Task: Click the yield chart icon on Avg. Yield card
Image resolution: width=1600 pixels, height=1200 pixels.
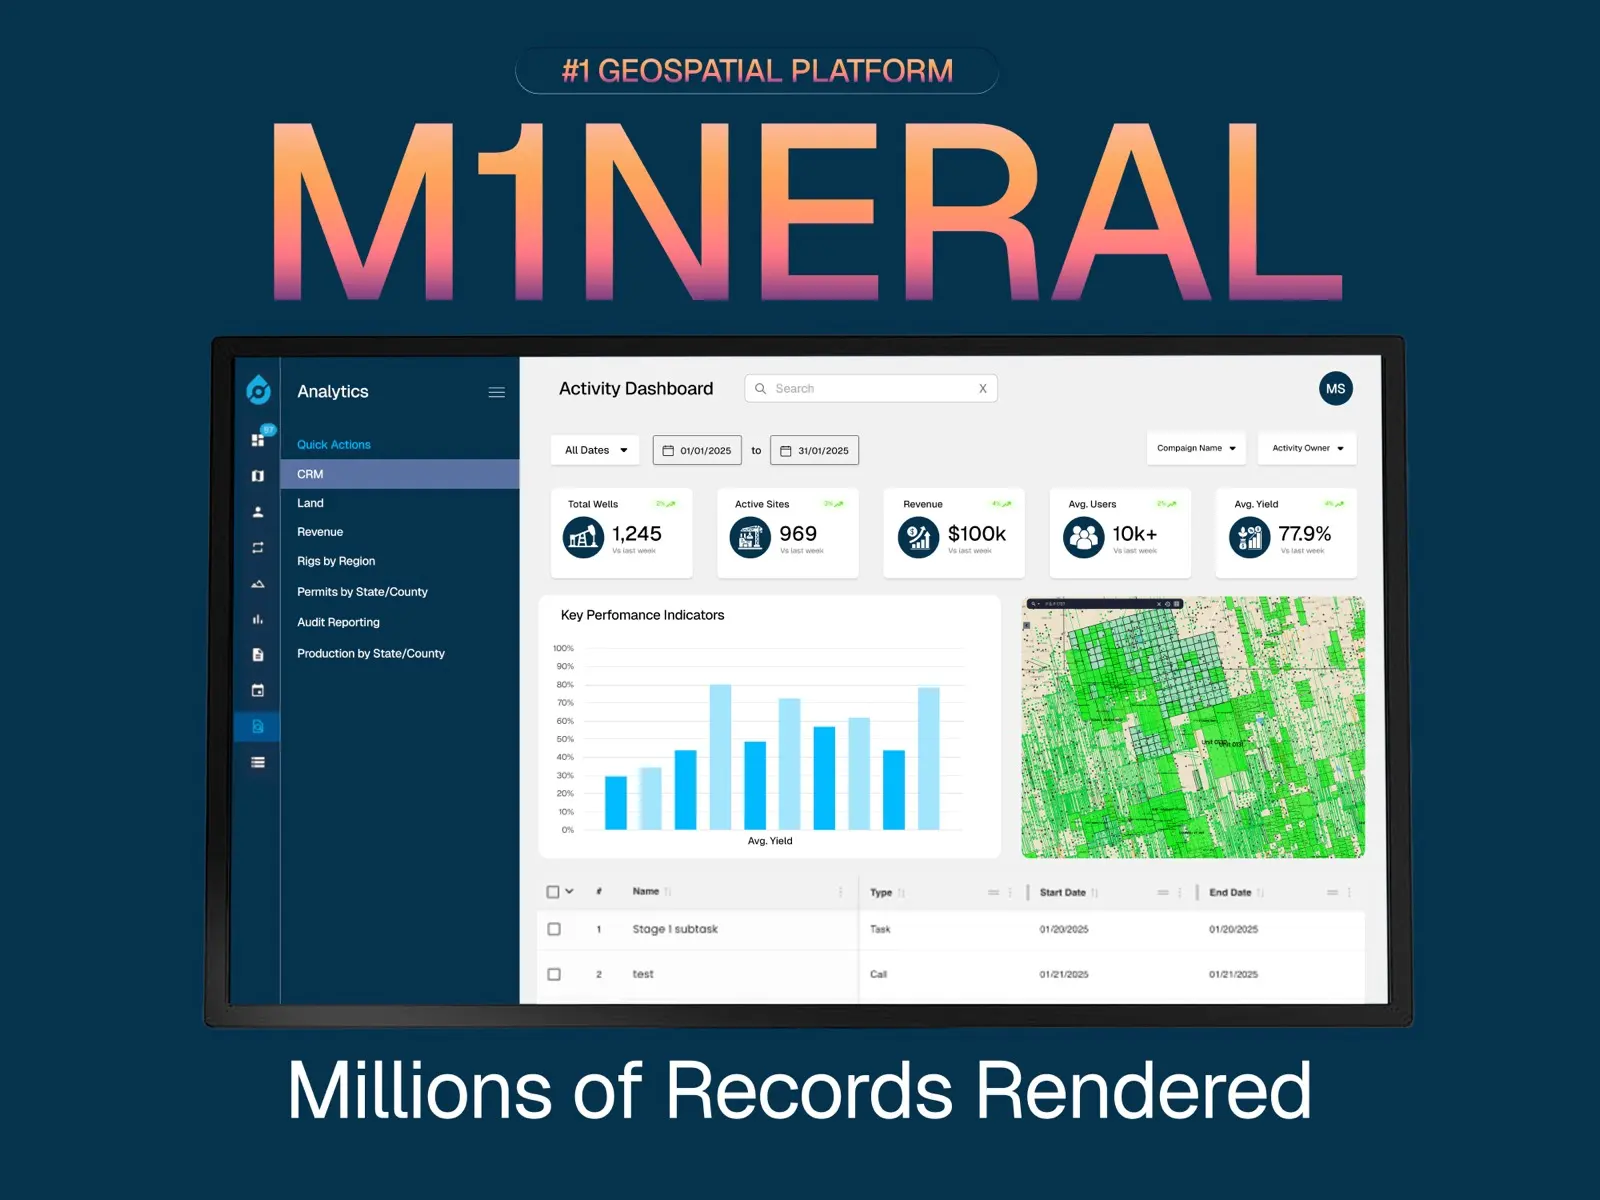Action: 1249,538
